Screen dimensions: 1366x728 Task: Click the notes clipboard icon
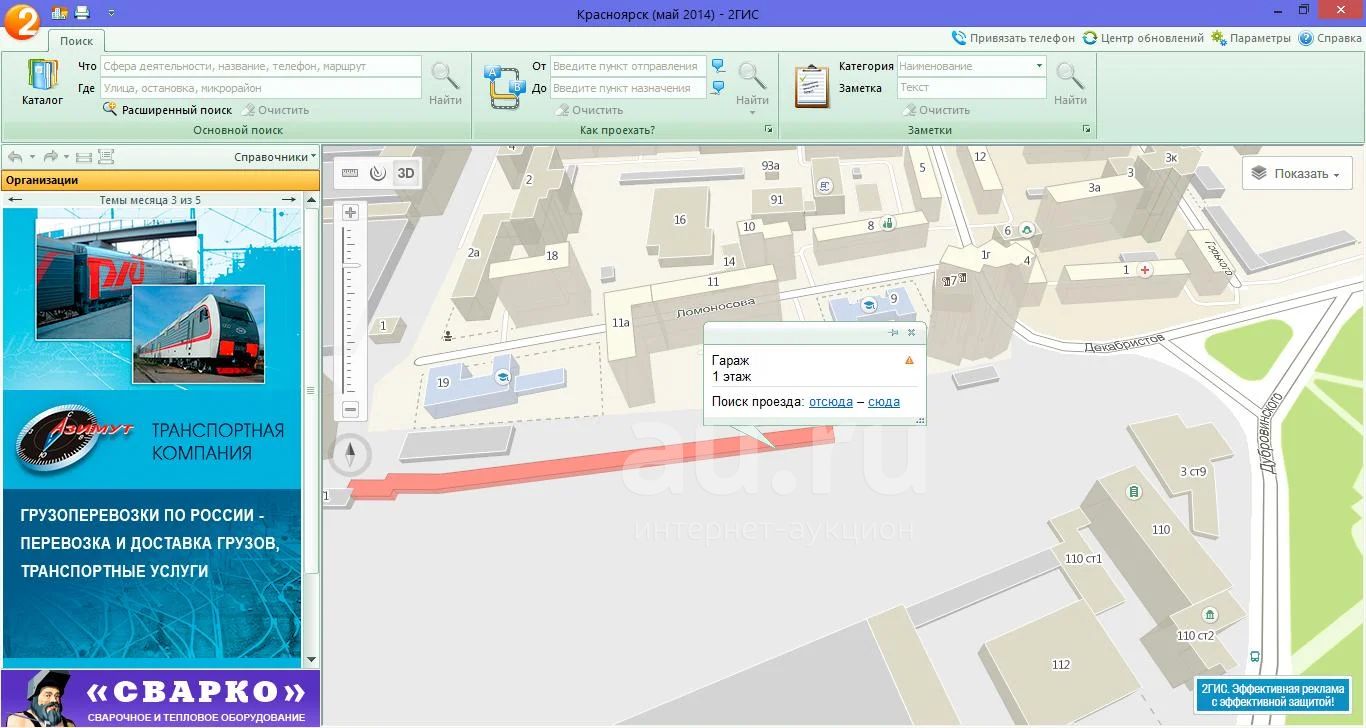click(812, 86)
